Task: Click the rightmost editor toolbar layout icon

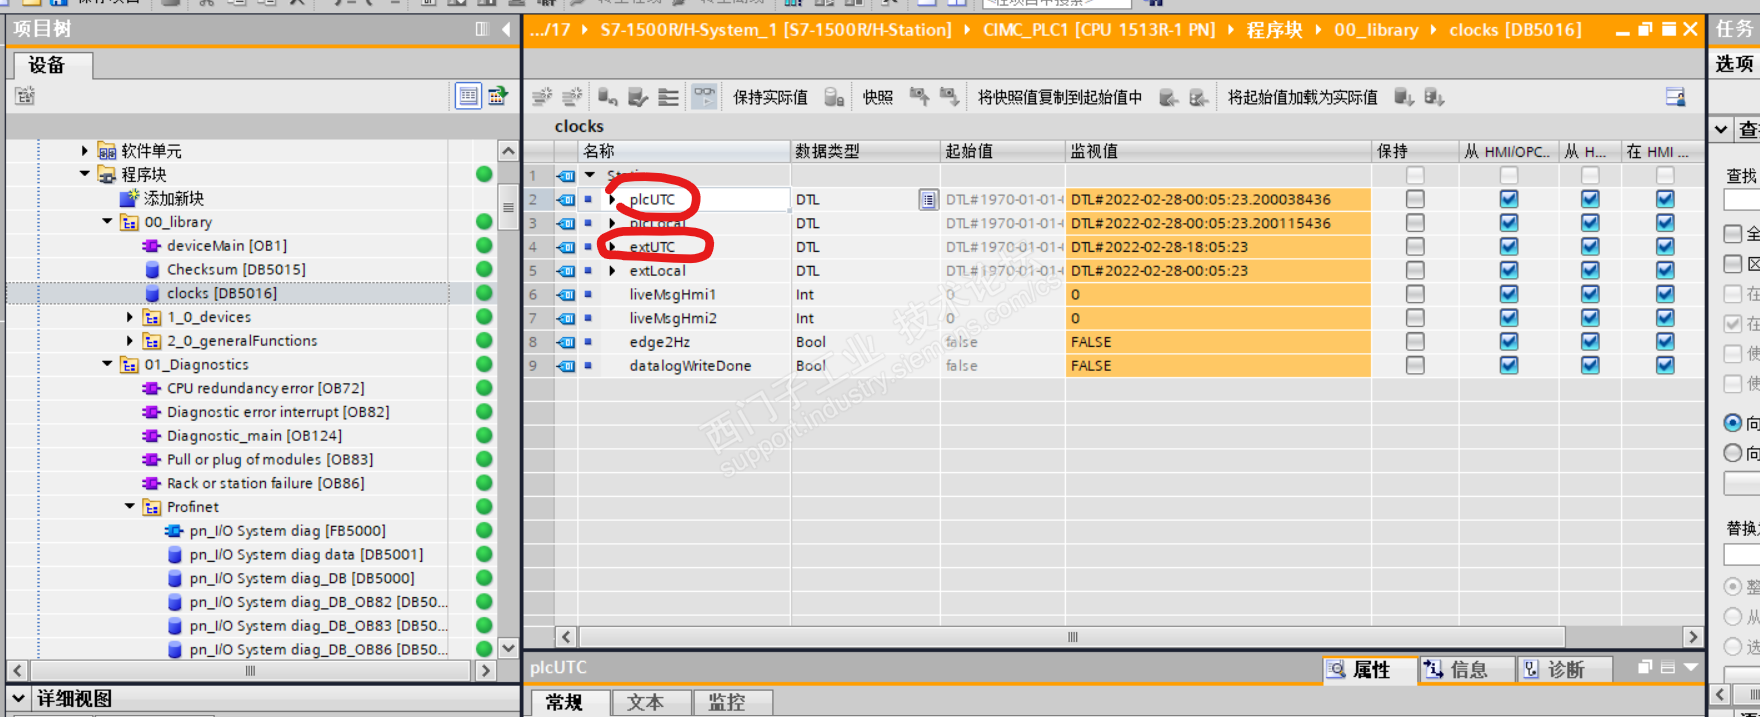Action: coord(1675,97)
